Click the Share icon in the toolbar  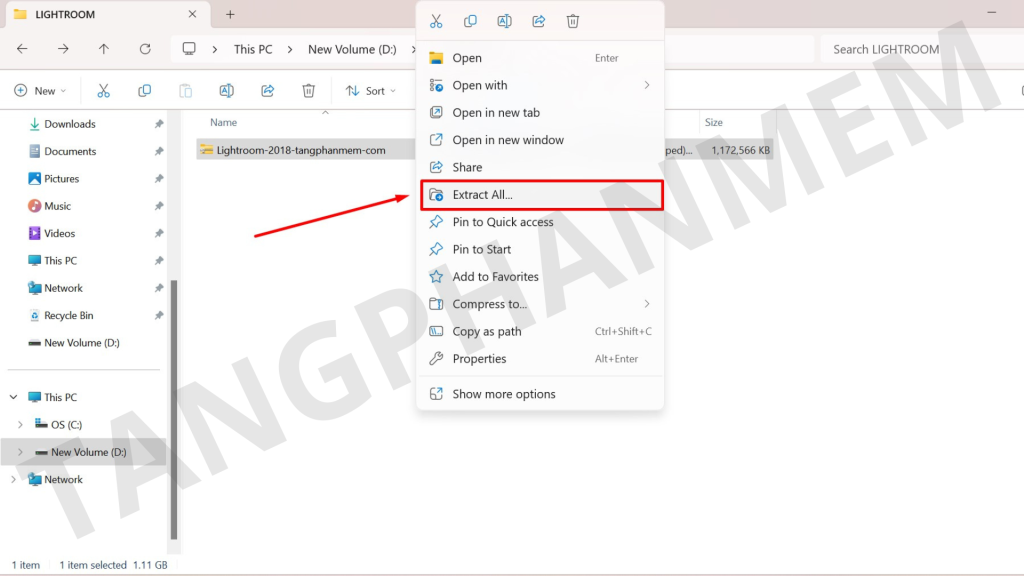[267, 91]
